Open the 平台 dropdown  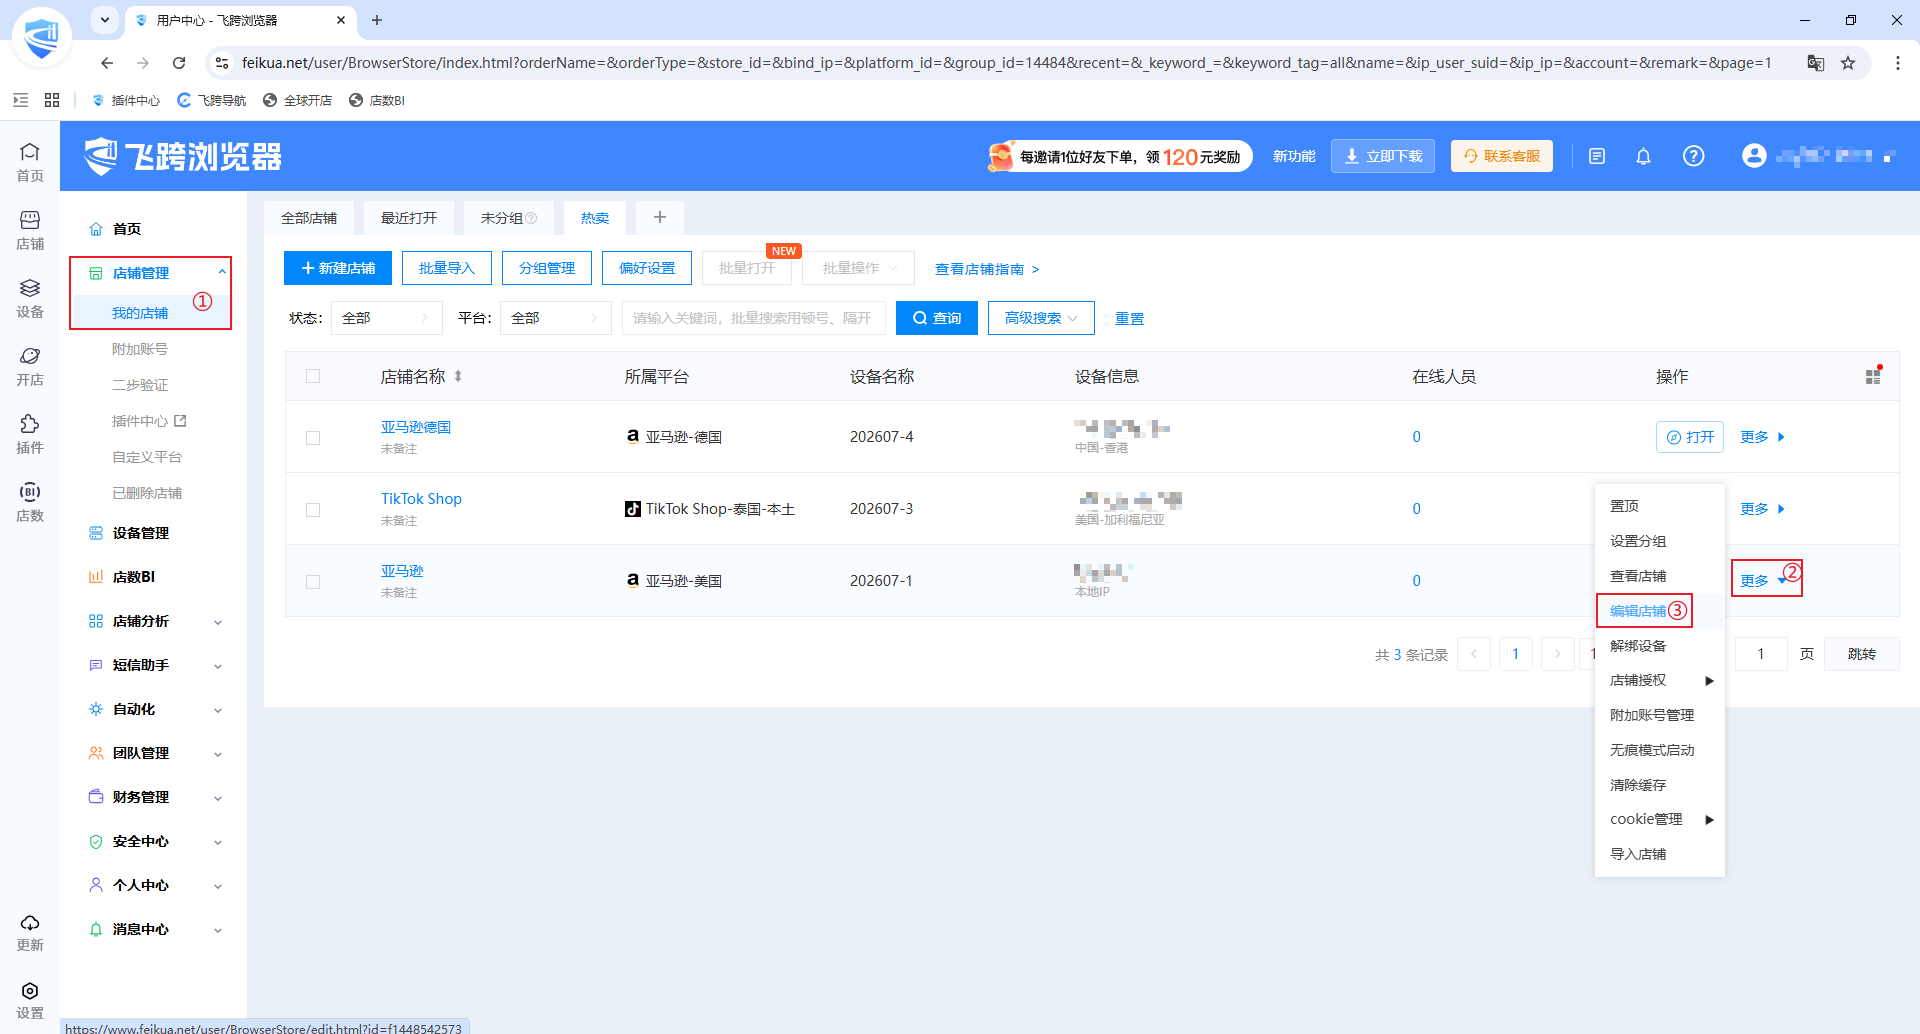[x=556, y=318]
